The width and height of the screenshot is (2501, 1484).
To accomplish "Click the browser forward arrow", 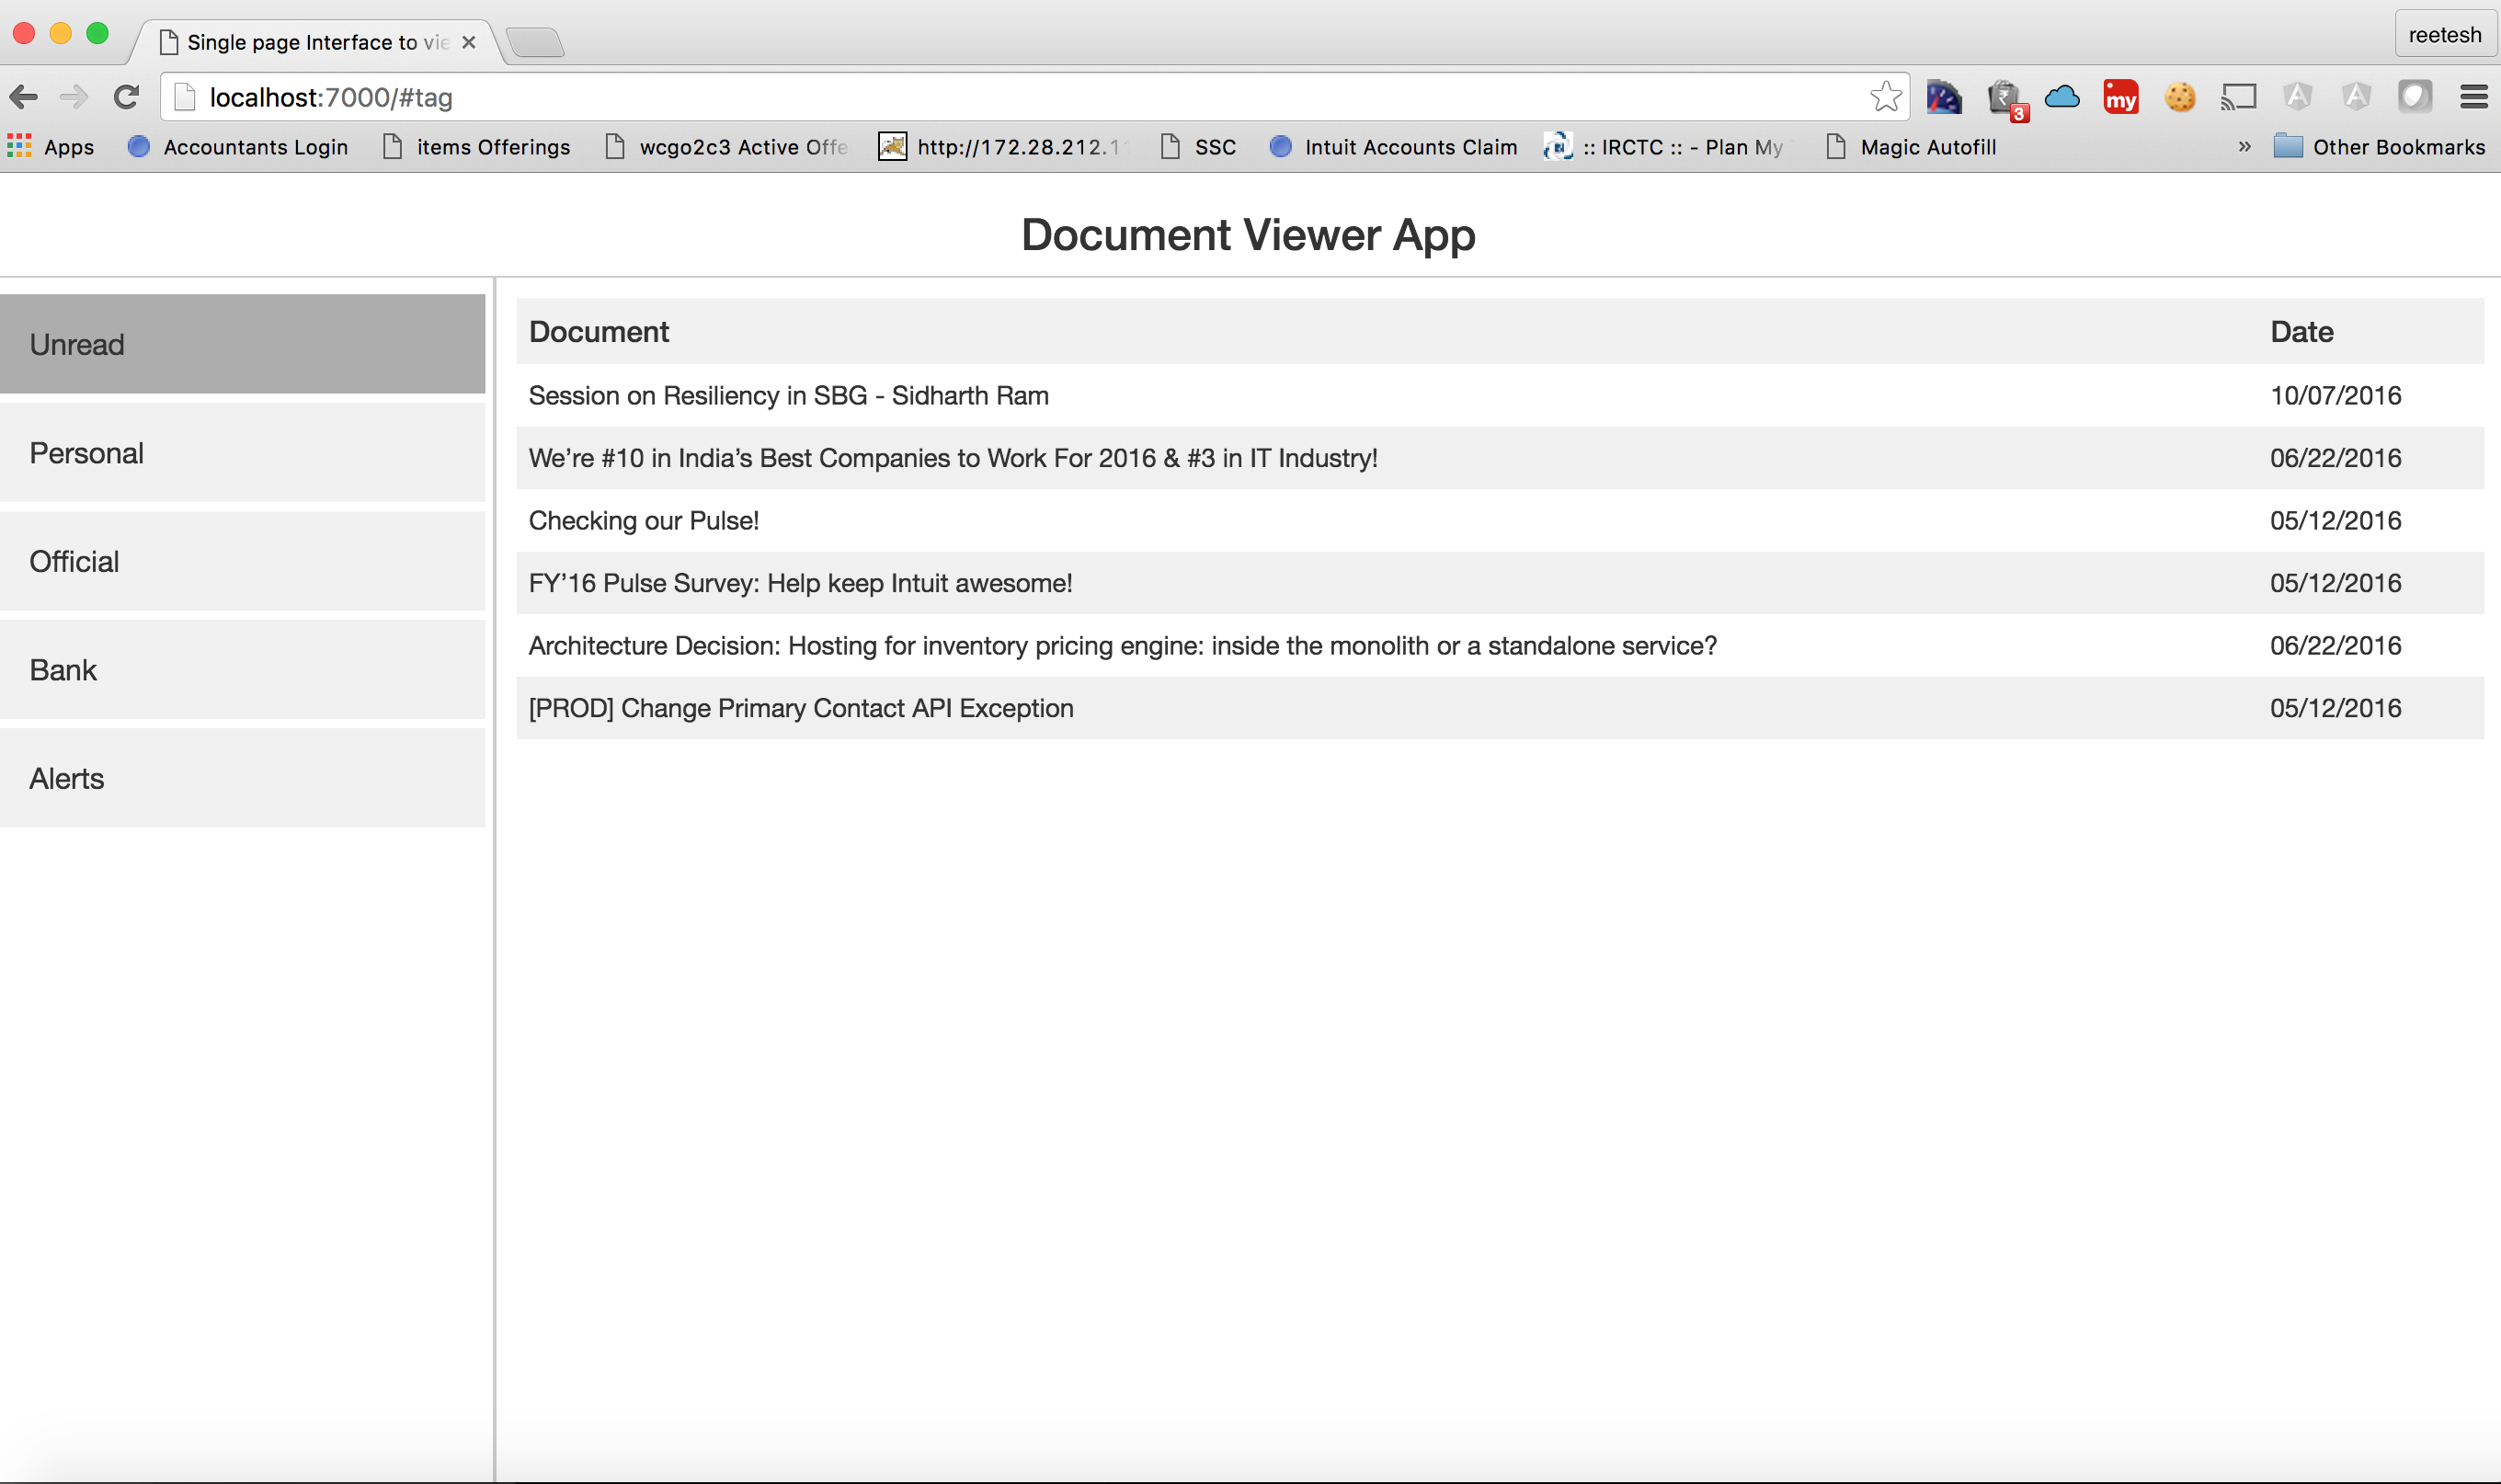I will point(74,97).
